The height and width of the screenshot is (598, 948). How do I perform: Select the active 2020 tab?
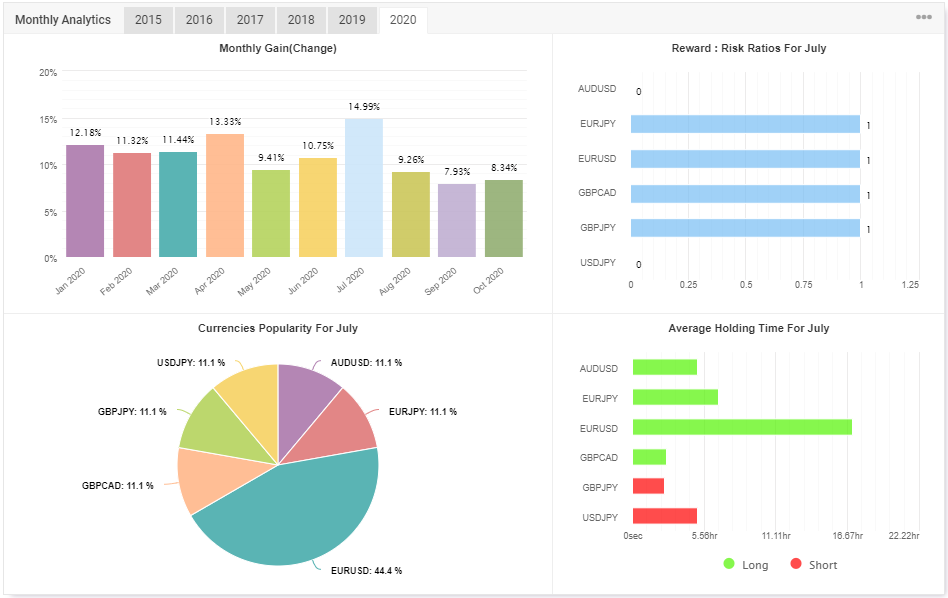[x=402, y=19]
